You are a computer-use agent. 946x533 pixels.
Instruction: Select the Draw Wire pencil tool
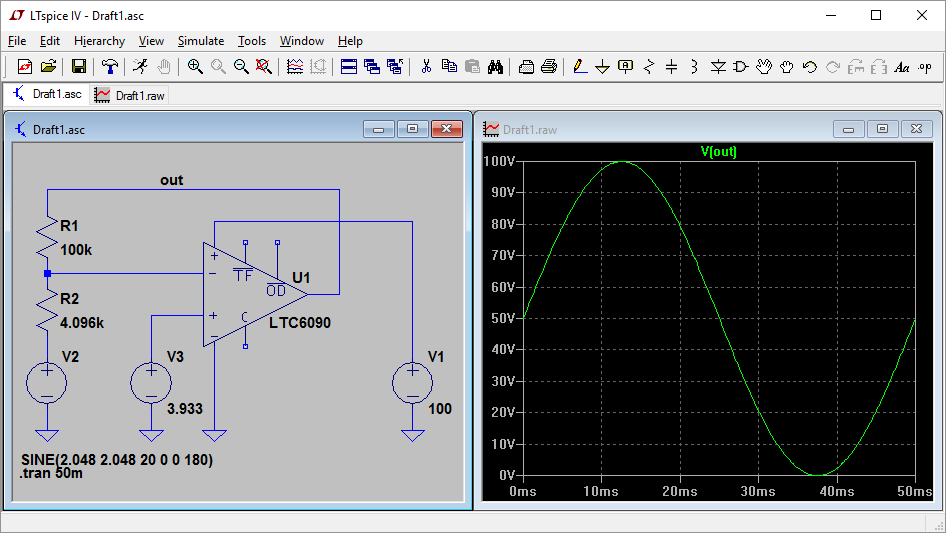tap(580, 66)
